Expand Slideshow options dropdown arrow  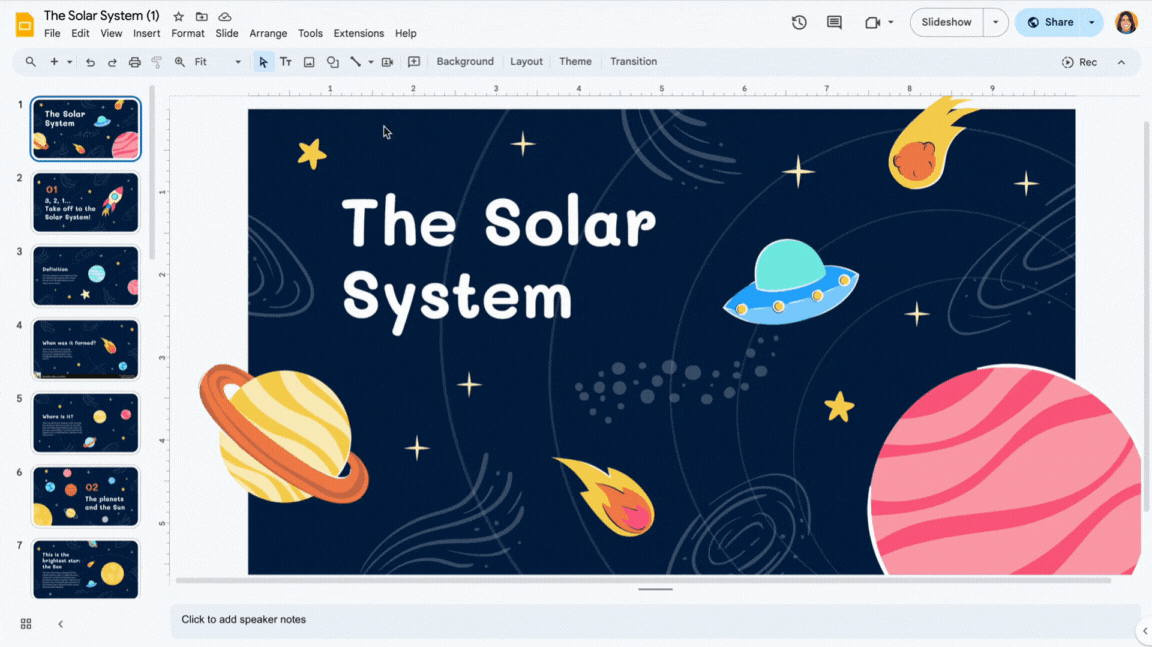click(x=996, y=23)
